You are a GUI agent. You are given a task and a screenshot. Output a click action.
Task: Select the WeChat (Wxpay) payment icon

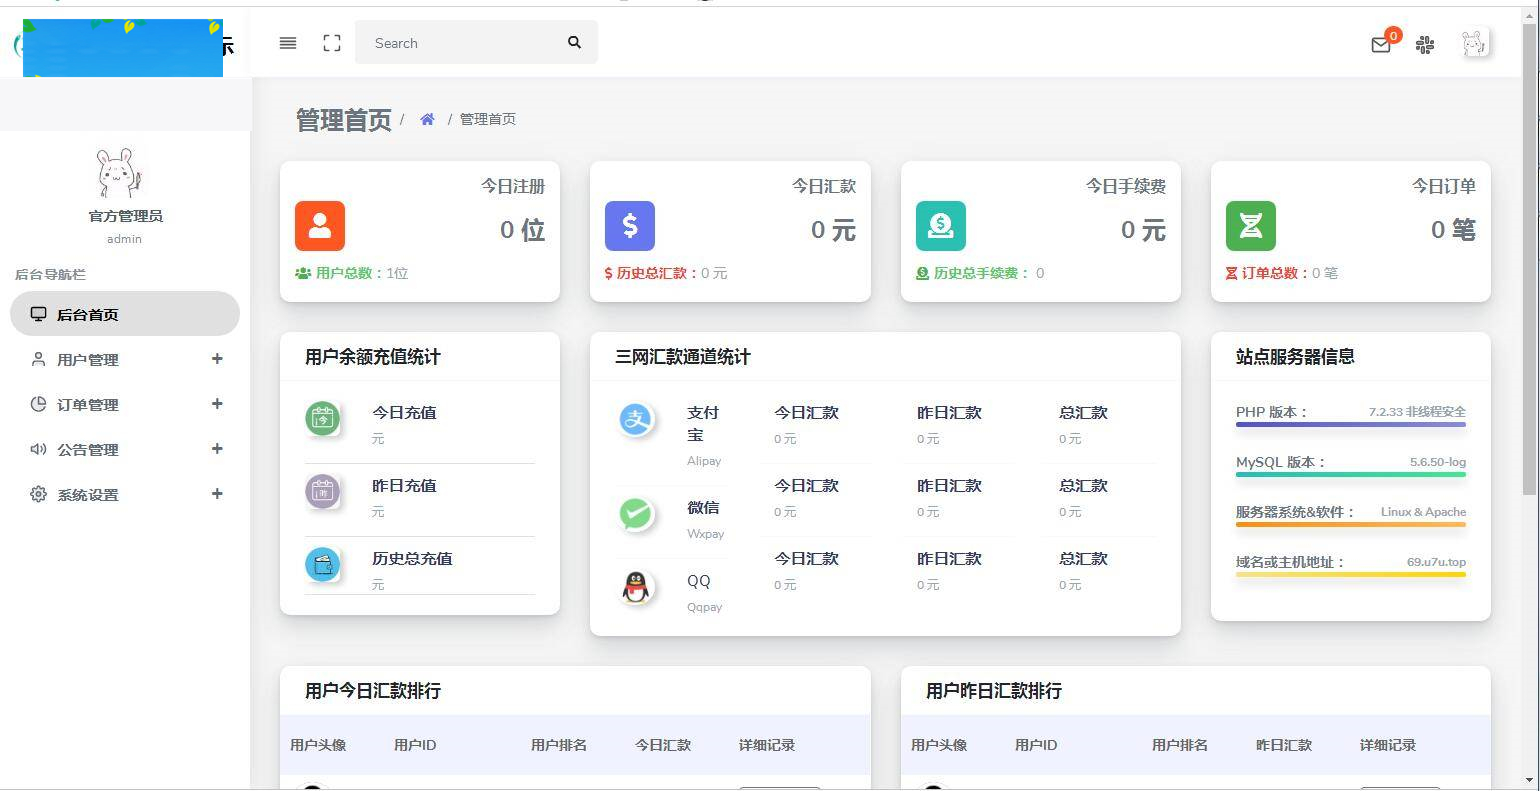635,513
